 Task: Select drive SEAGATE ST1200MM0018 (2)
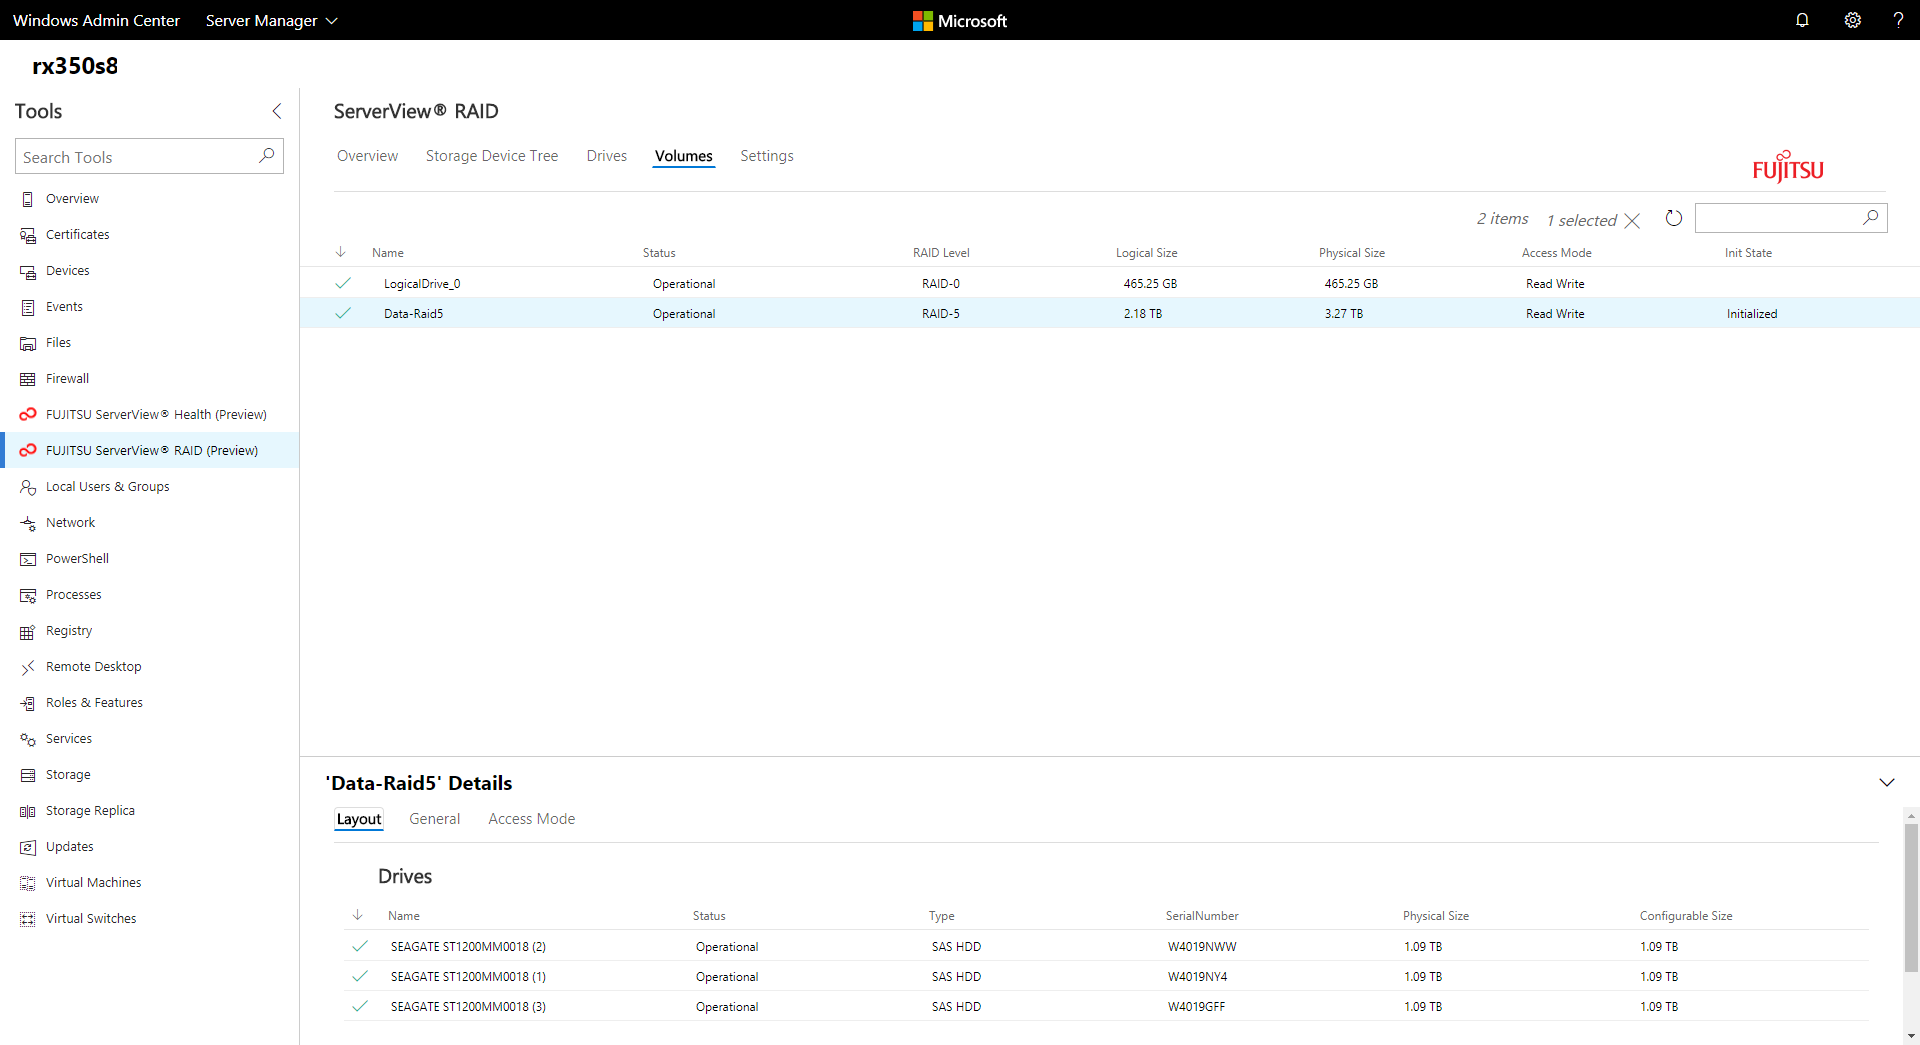click(1106, 946)
